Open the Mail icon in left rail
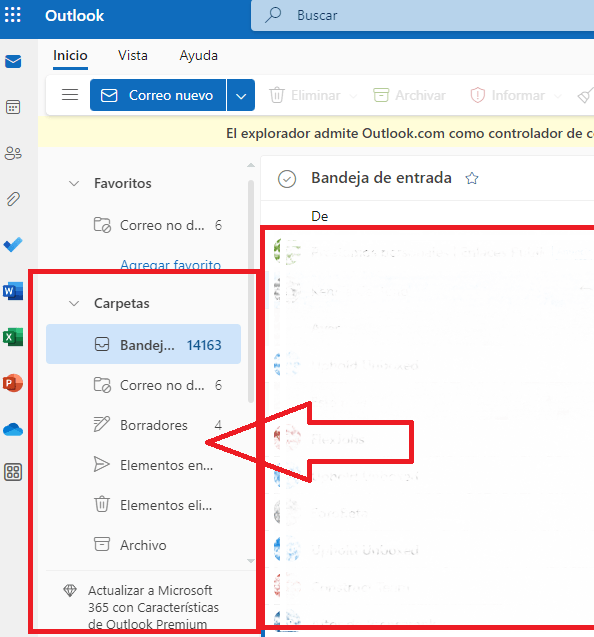This screenshot has width=594, height=637. 13,62
